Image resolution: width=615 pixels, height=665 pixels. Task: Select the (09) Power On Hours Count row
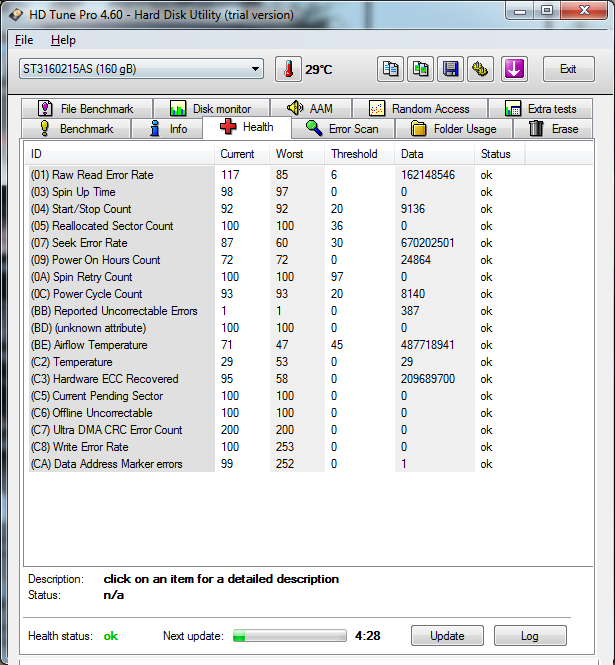click(276, 260)
